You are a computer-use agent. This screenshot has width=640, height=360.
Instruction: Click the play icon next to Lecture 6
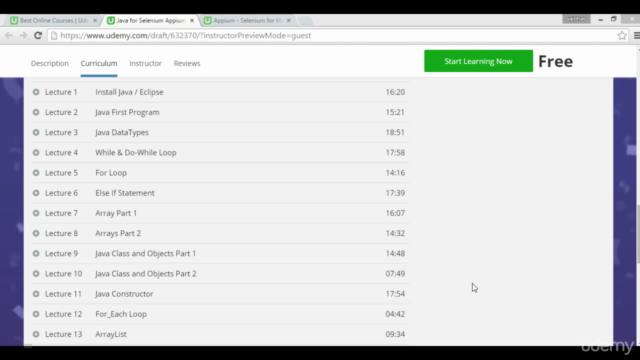(36, 193)
